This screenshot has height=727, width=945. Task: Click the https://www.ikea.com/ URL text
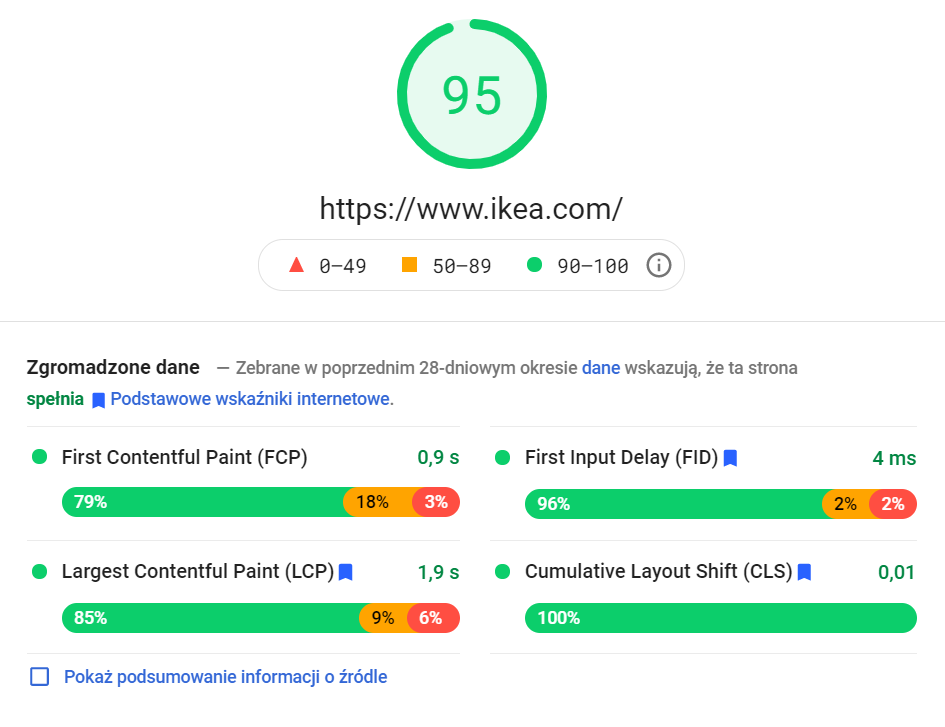(471, 209)
